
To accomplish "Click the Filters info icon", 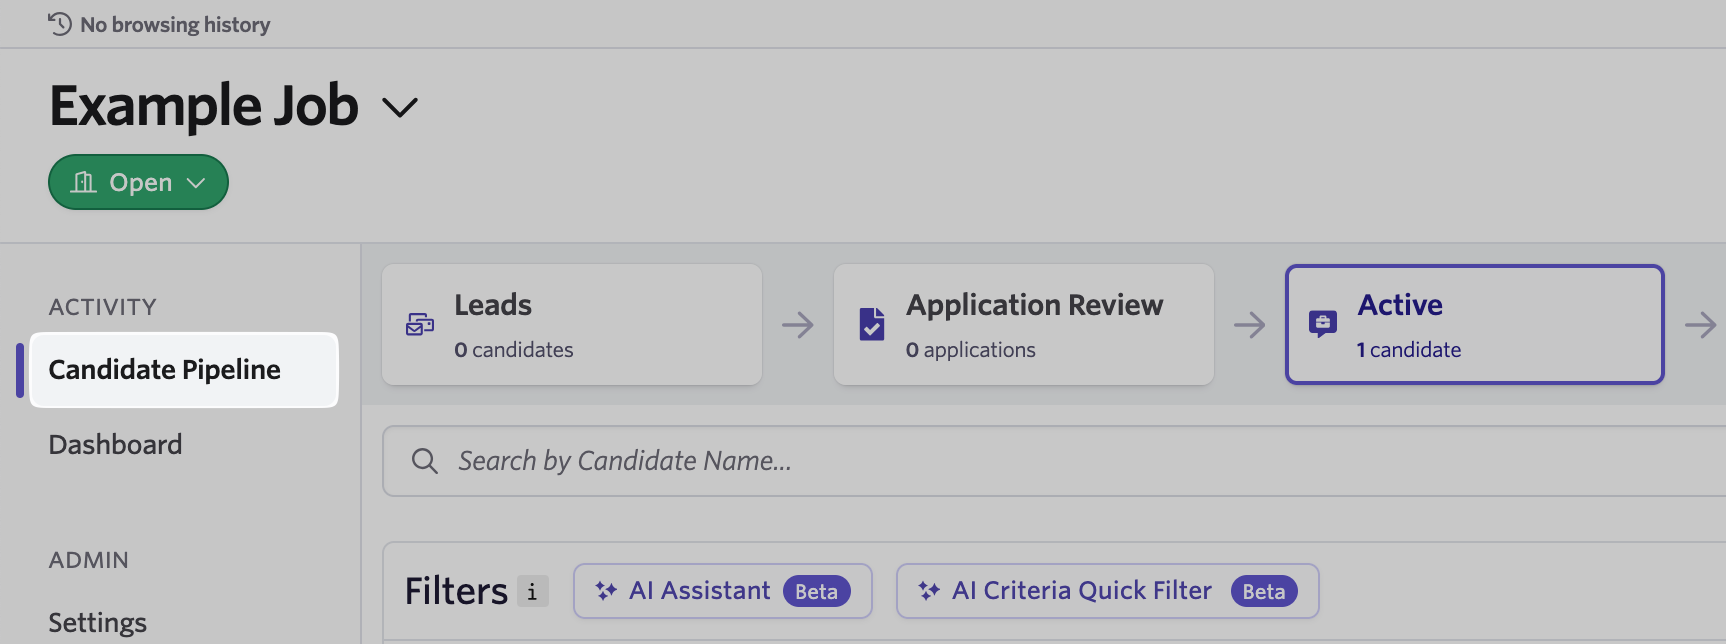I will tap(533, 591).
